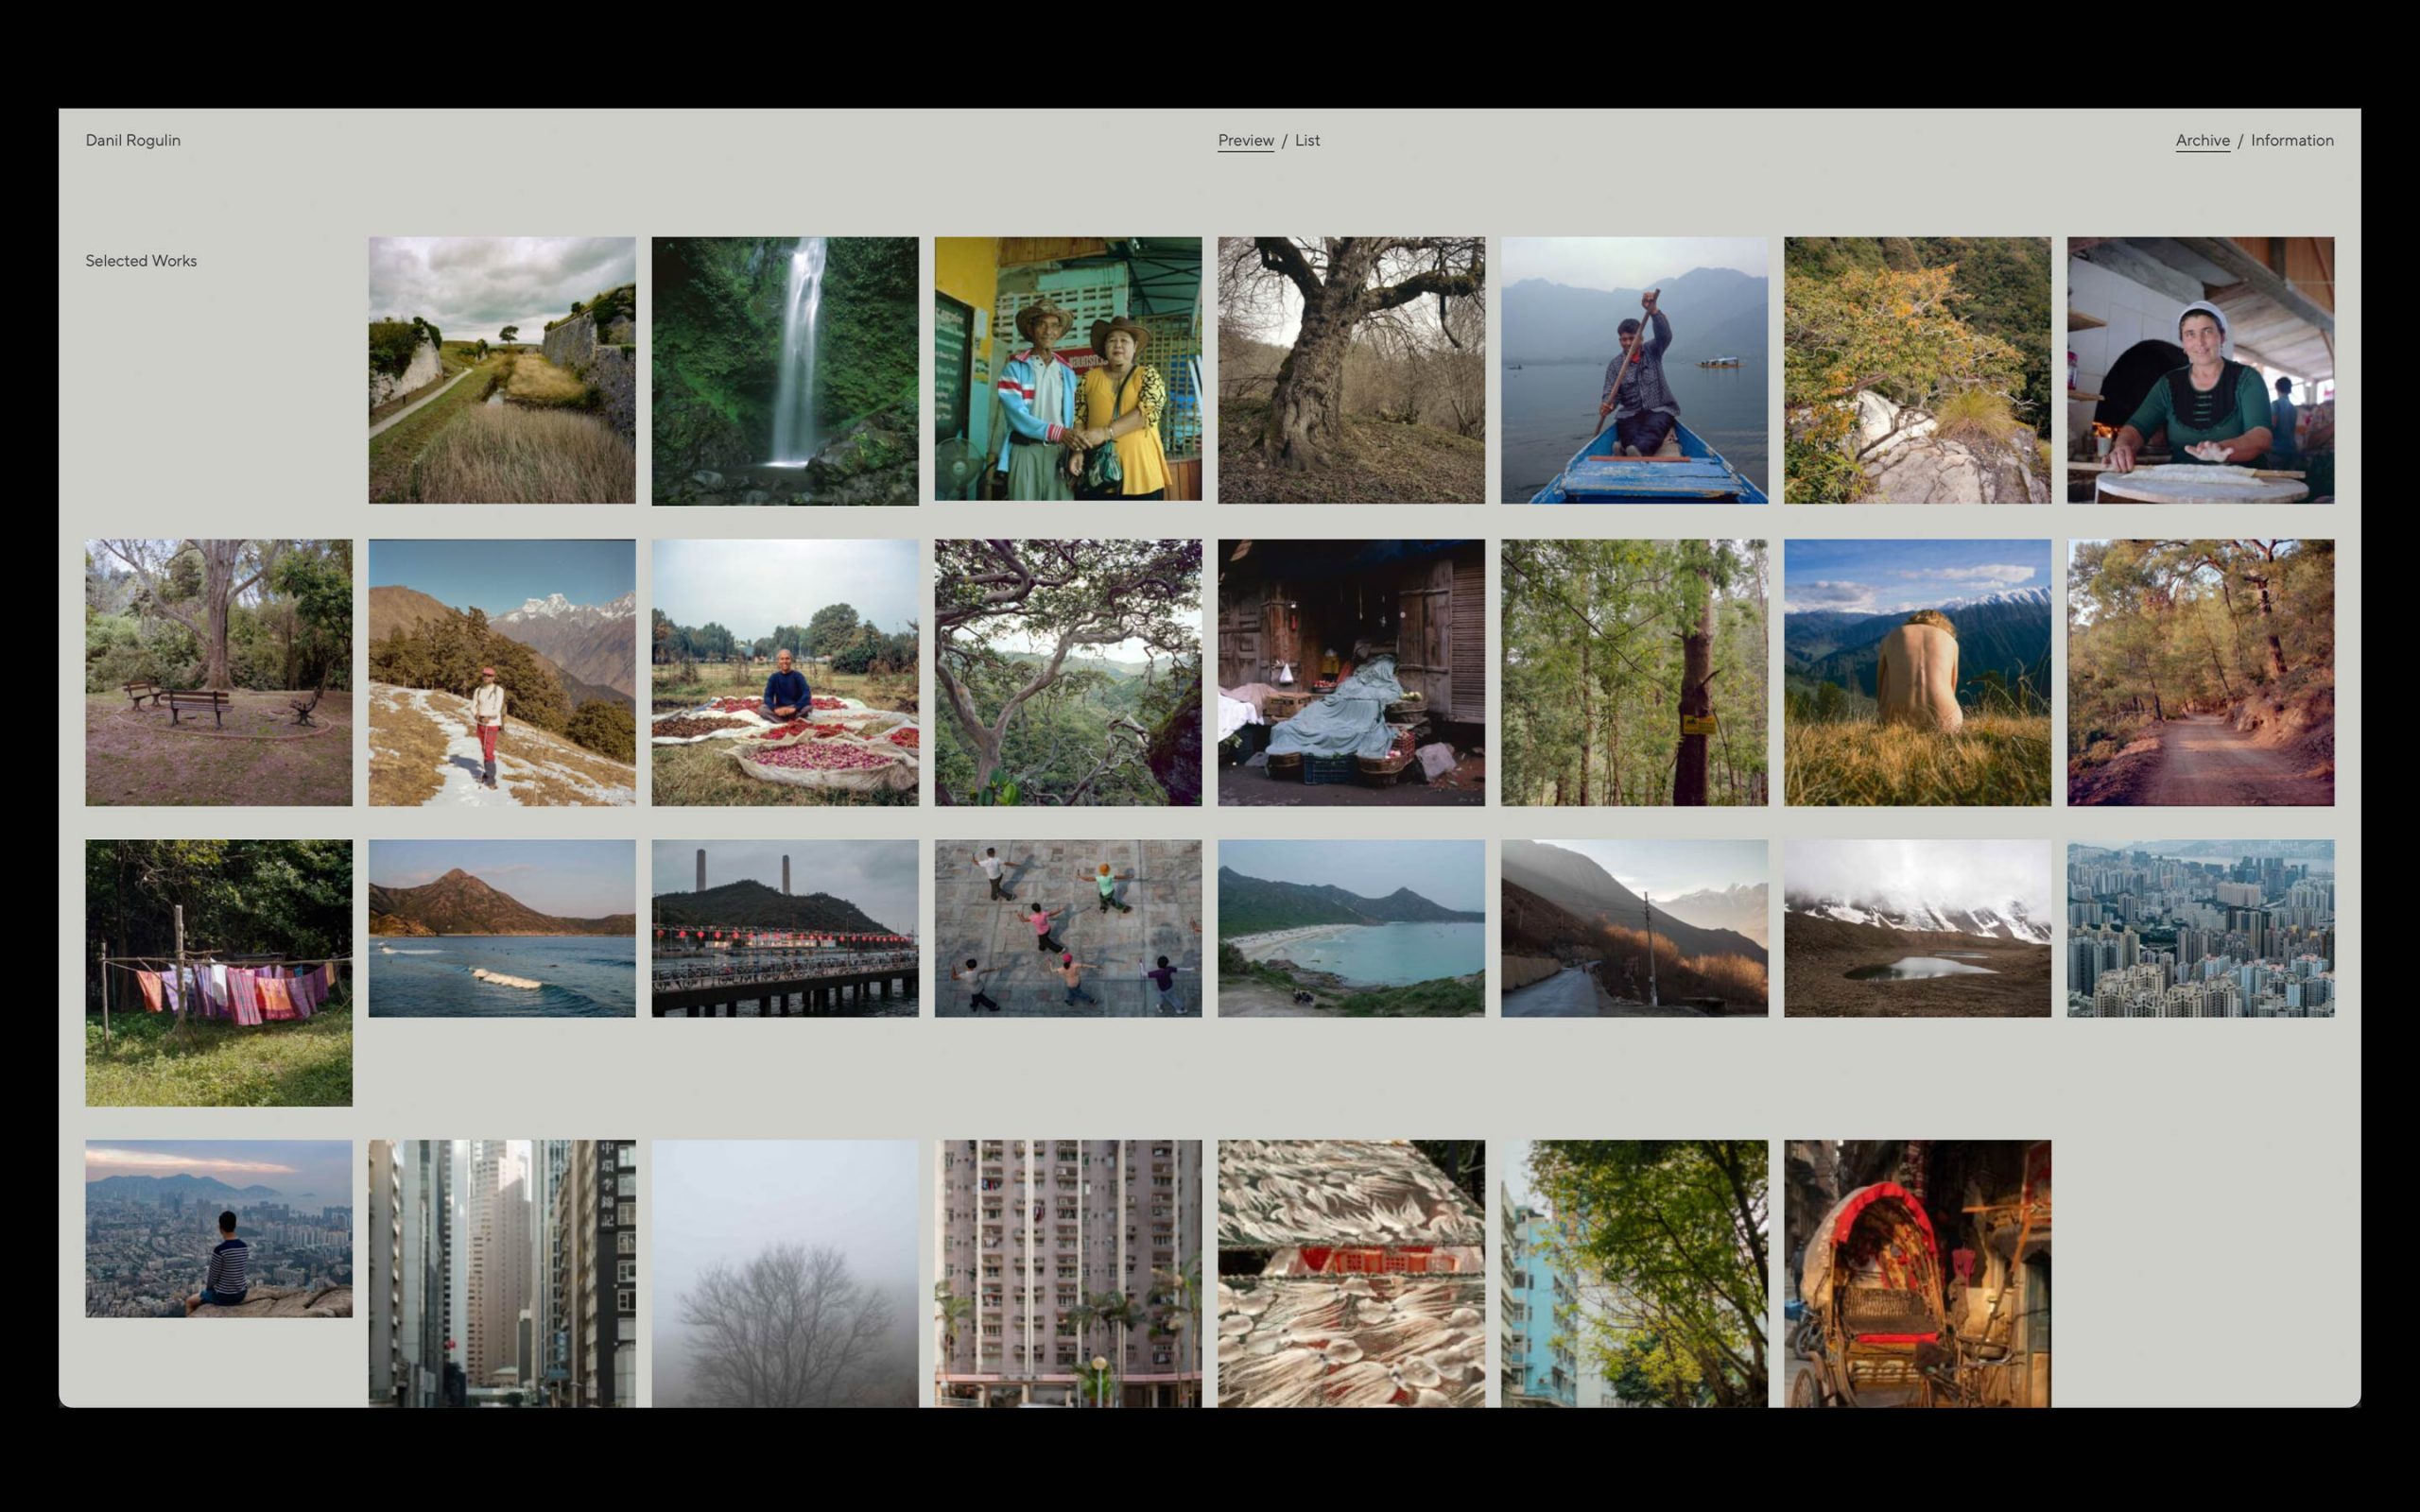Open the couple in cowboy hats photo
Viewport: 2420px width, 1512px height.
1068,368
